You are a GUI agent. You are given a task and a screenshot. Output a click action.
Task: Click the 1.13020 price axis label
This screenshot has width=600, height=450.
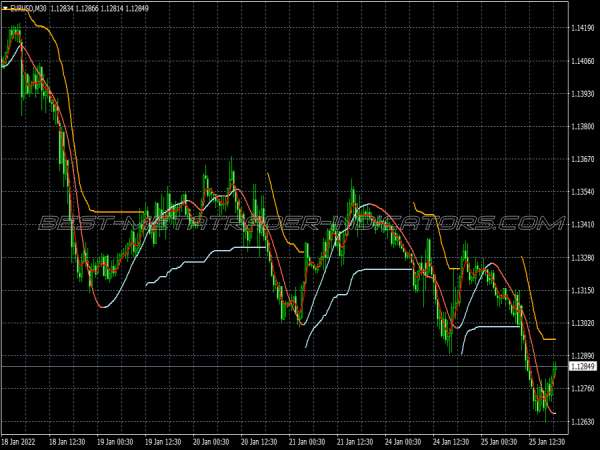coord(584,323)
